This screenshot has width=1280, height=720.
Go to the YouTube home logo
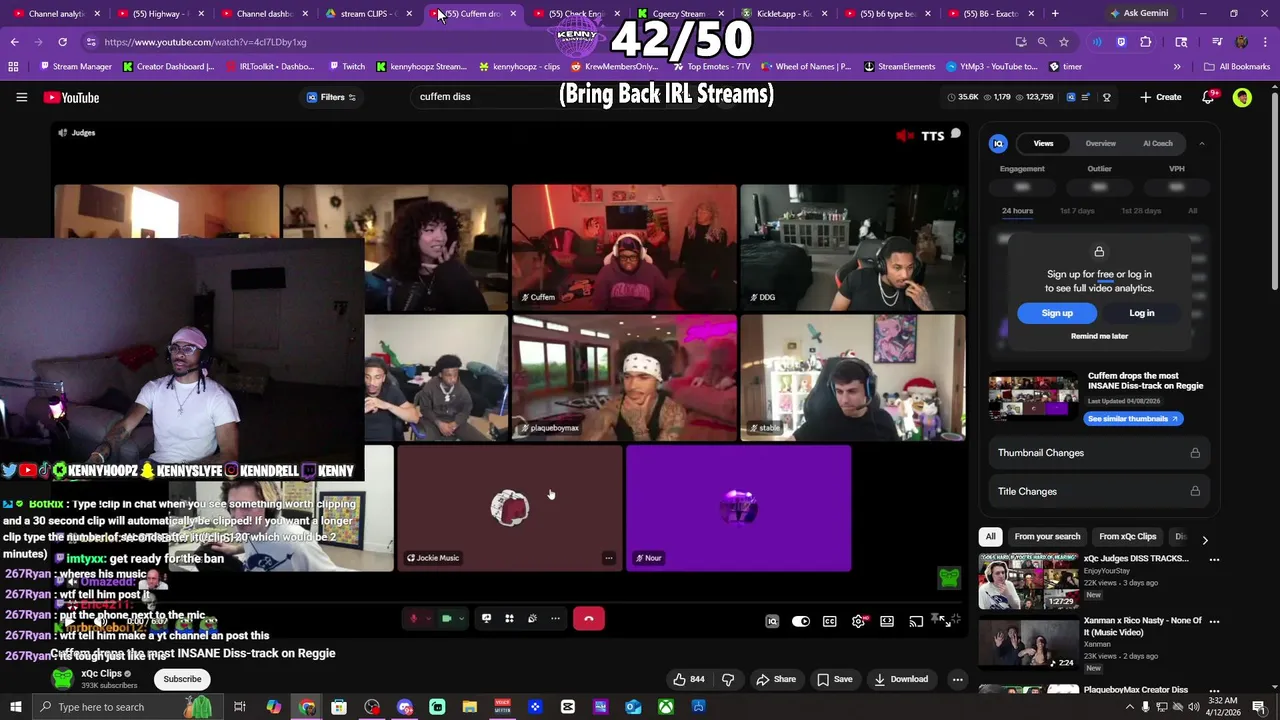coord(71,97)
